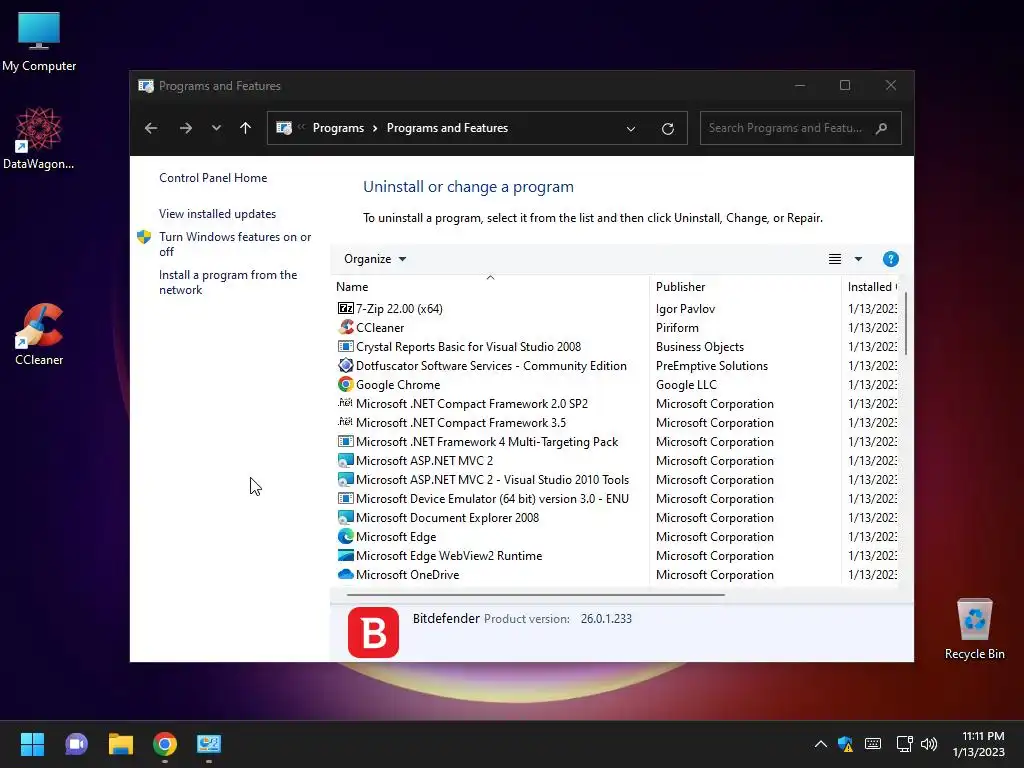
Task: Go back using the back arrow
Action: (151, 128)
